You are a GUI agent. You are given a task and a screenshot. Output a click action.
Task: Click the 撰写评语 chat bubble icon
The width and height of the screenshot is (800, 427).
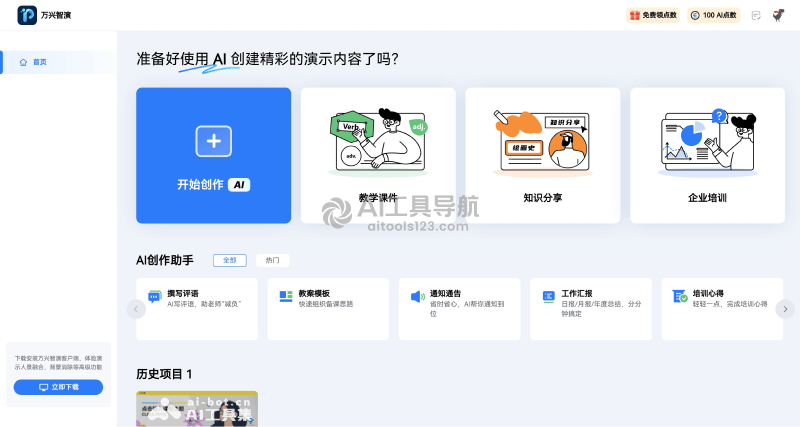154,296
